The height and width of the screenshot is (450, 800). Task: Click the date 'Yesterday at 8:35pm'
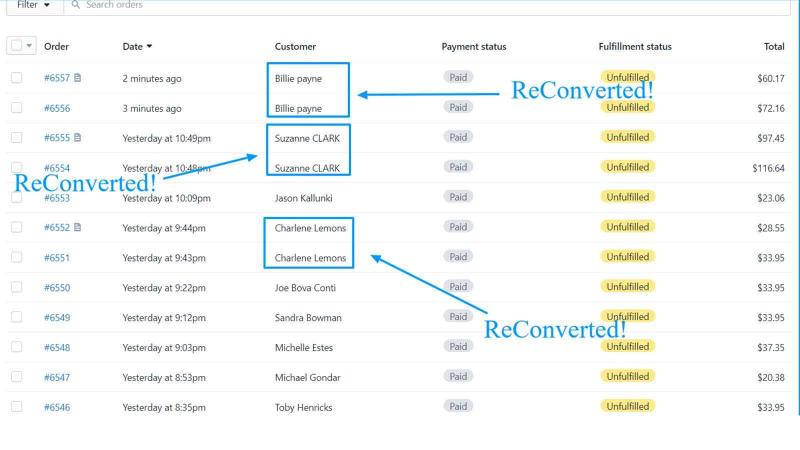(x=164, y=407)
